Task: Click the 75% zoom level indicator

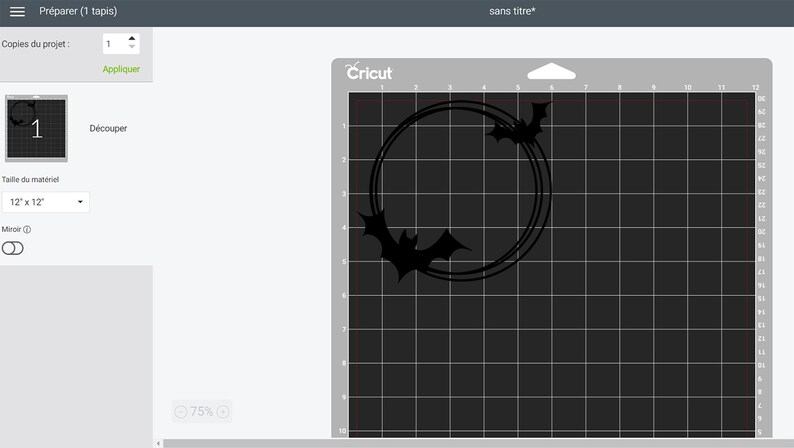Action: (x=202, y=412)
